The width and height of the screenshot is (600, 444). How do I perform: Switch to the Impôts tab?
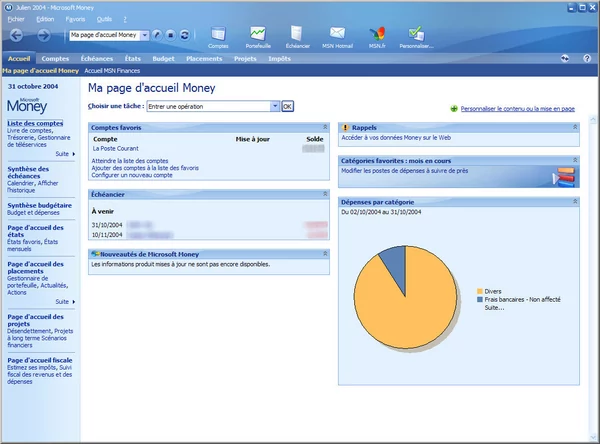279,59
